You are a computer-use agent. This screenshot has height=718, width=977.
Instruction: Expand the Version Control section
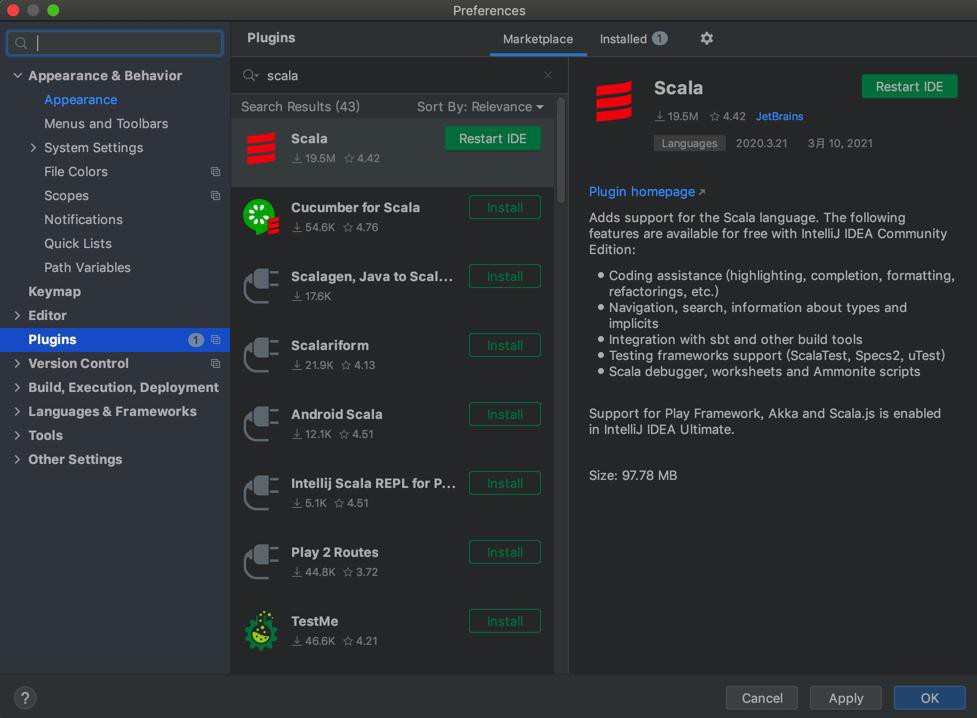pos(17,363)
